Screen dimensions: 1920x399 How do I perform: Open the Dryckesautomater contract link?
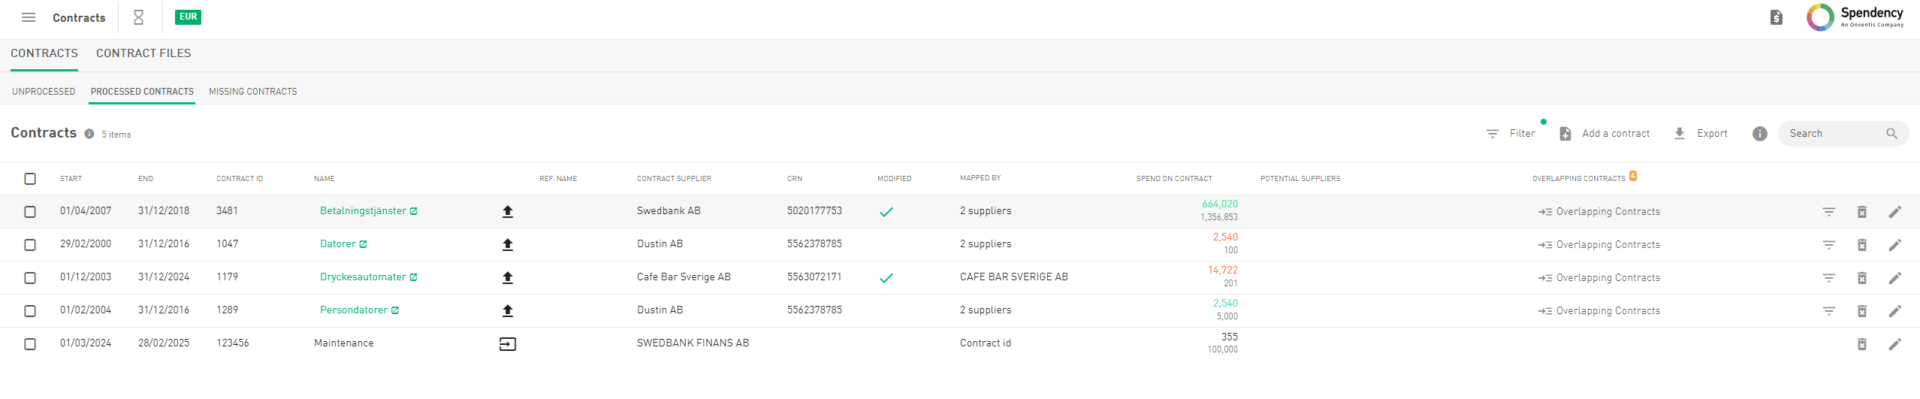click(x=363, y=277)
